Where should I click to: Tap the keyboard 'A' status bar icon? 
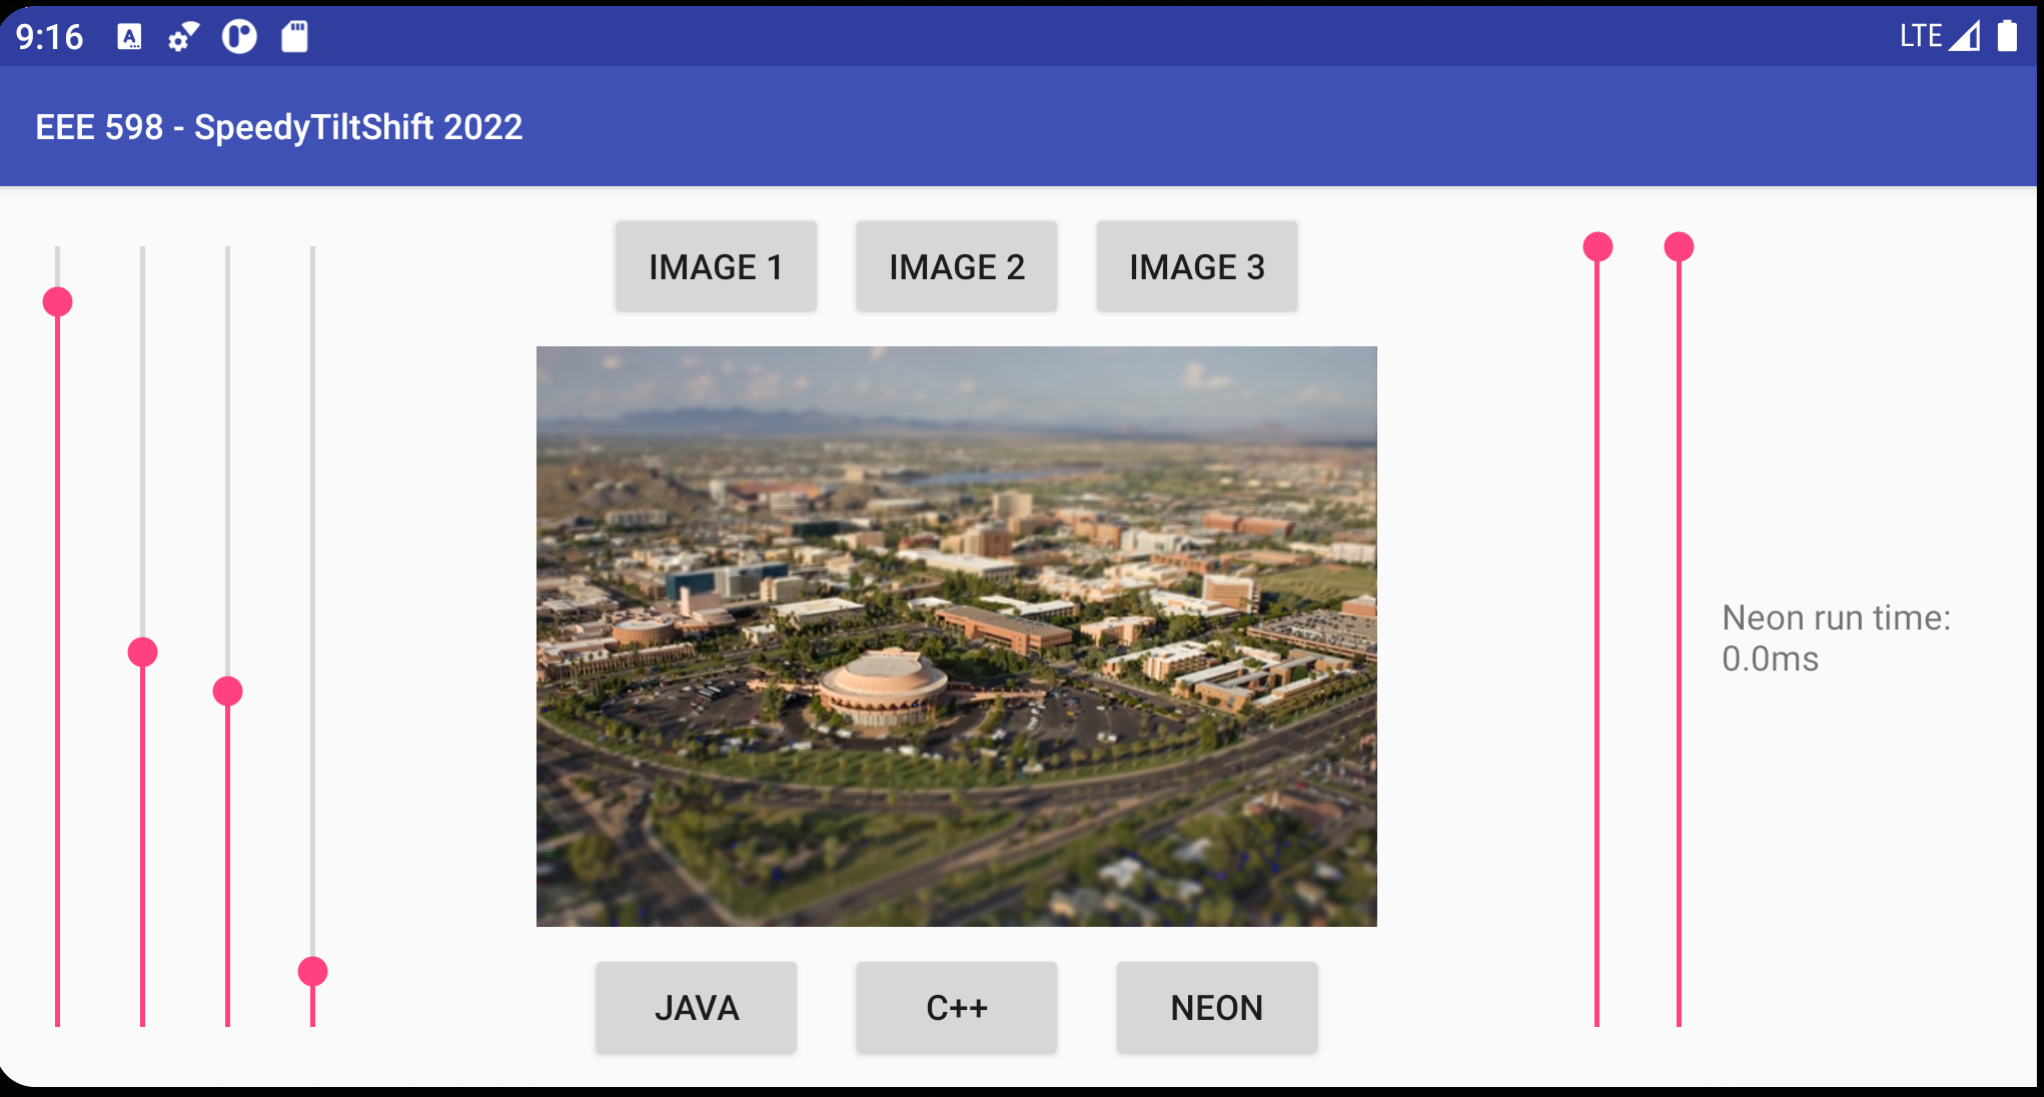pos(129,37)
